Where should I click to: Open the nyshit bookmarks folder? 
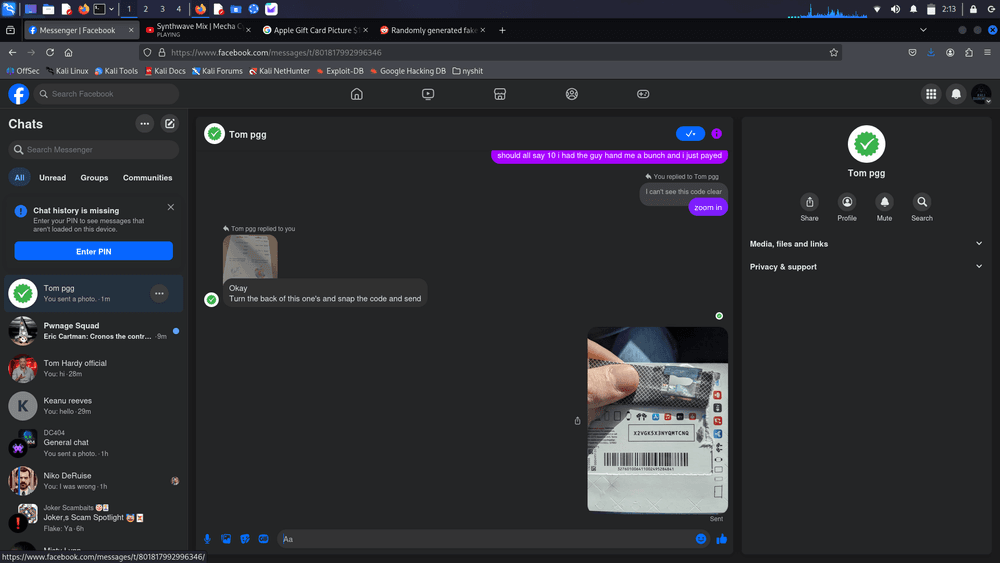[x=467, y=71]
